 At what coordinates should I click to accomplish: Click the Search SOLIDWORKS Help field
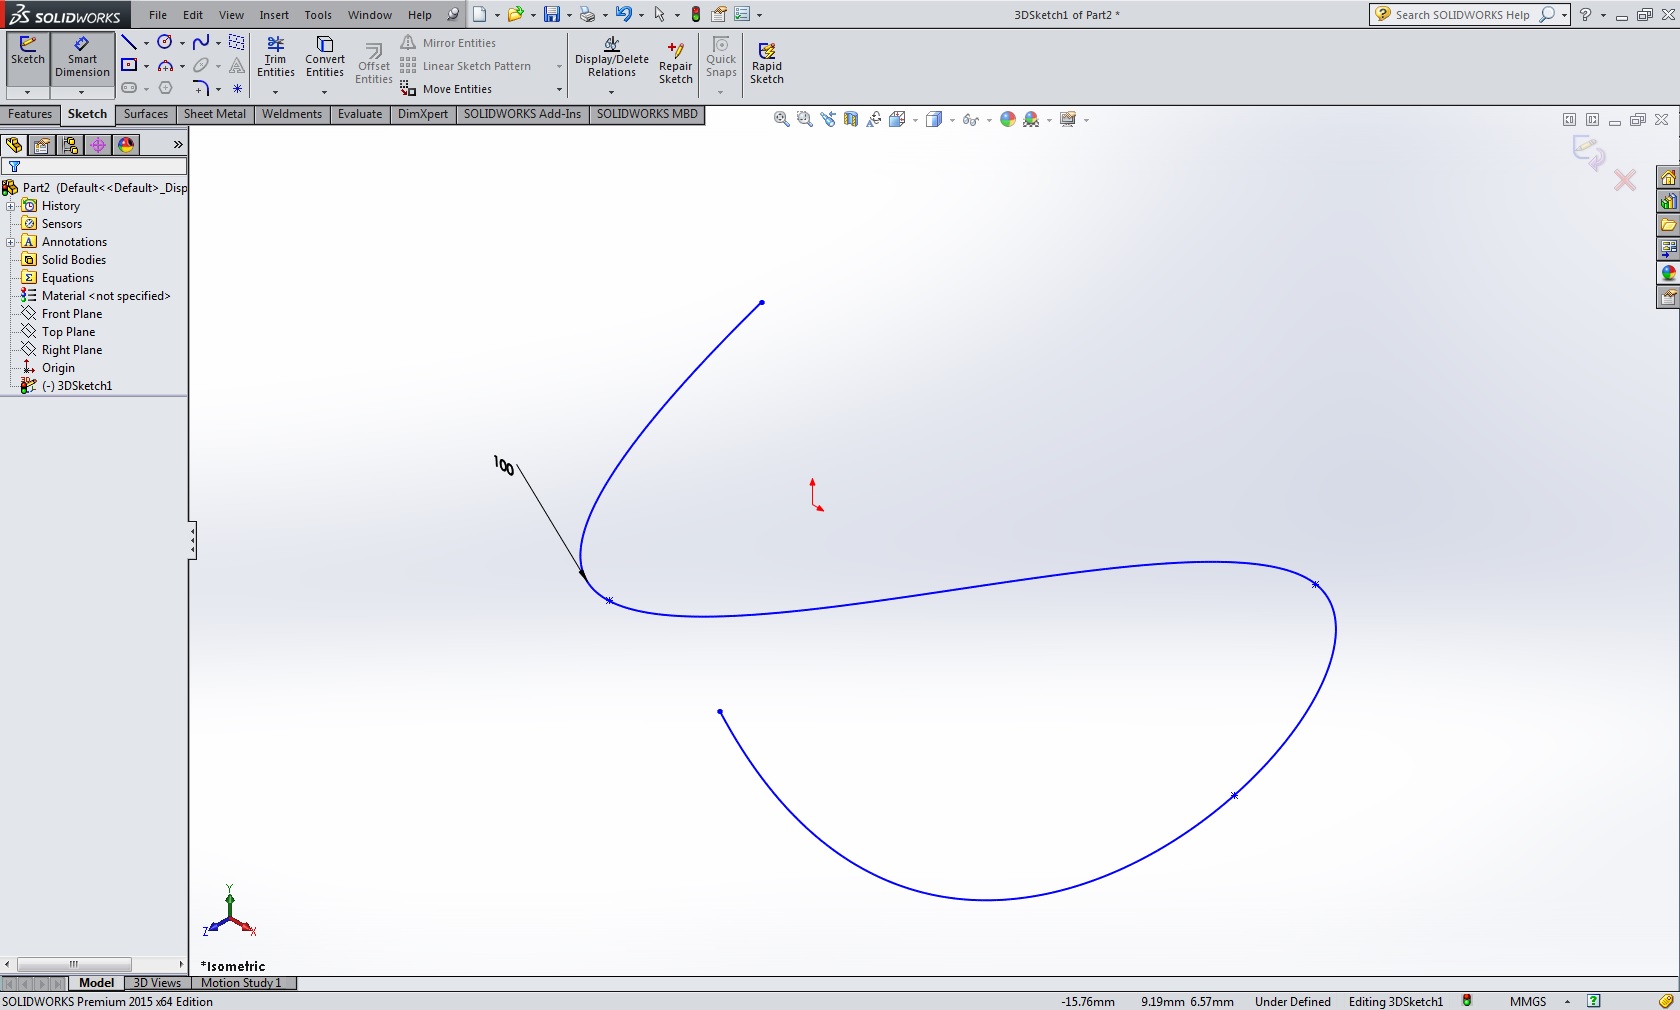coord(1461,15)
